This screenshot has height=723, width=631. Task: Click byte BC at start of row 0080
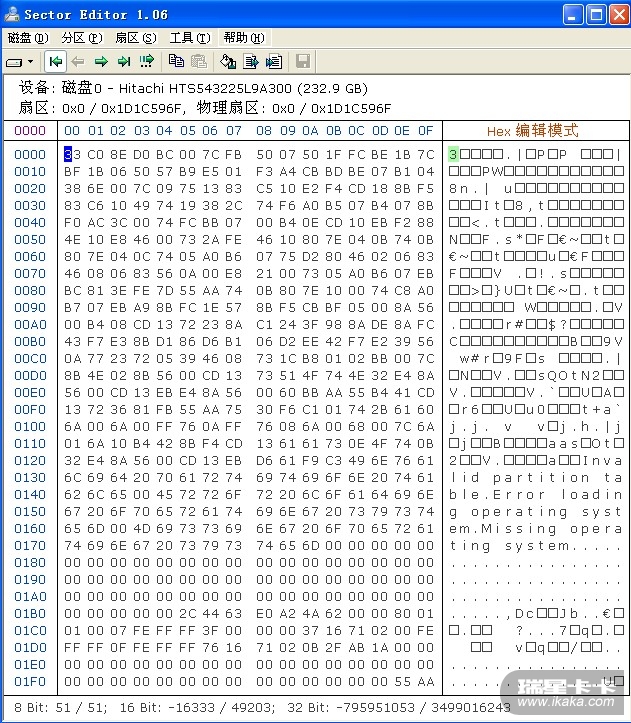72,290
